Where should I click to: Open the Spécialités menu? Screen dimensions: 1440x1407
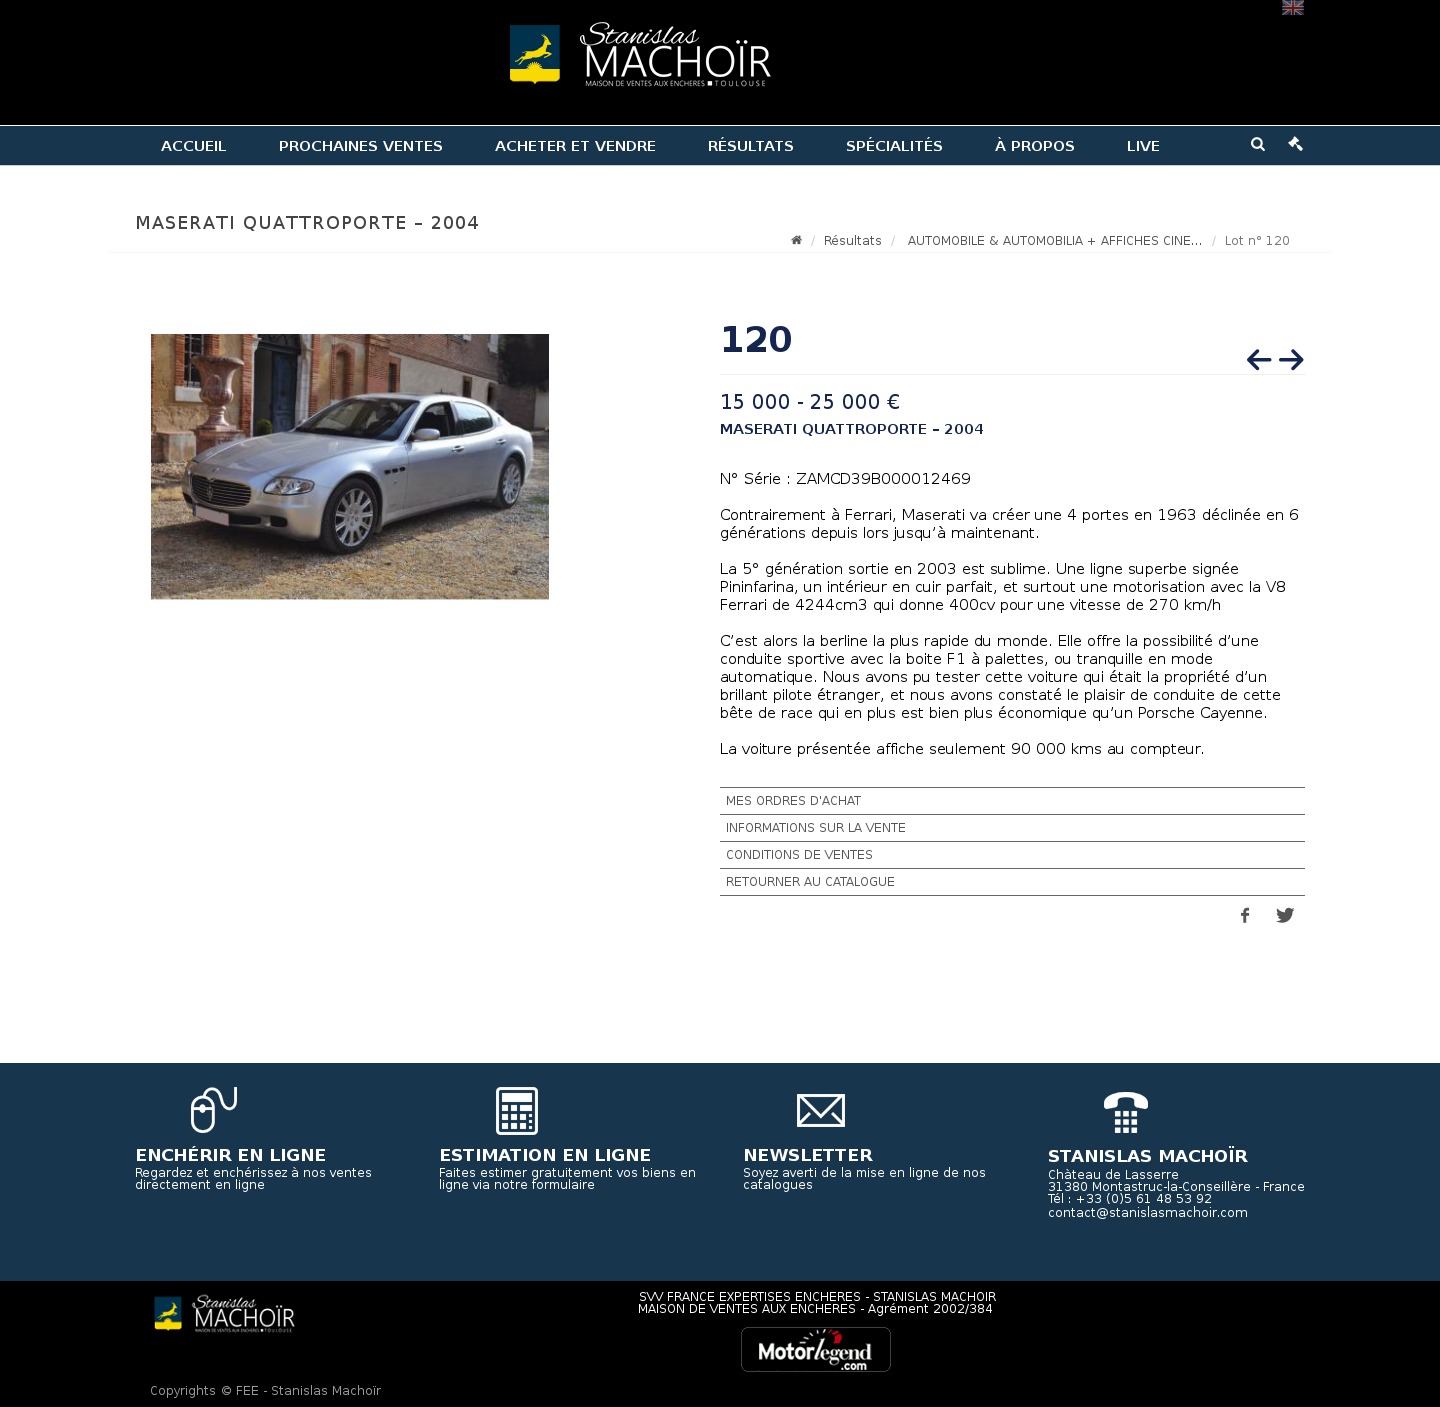(894, 146)
